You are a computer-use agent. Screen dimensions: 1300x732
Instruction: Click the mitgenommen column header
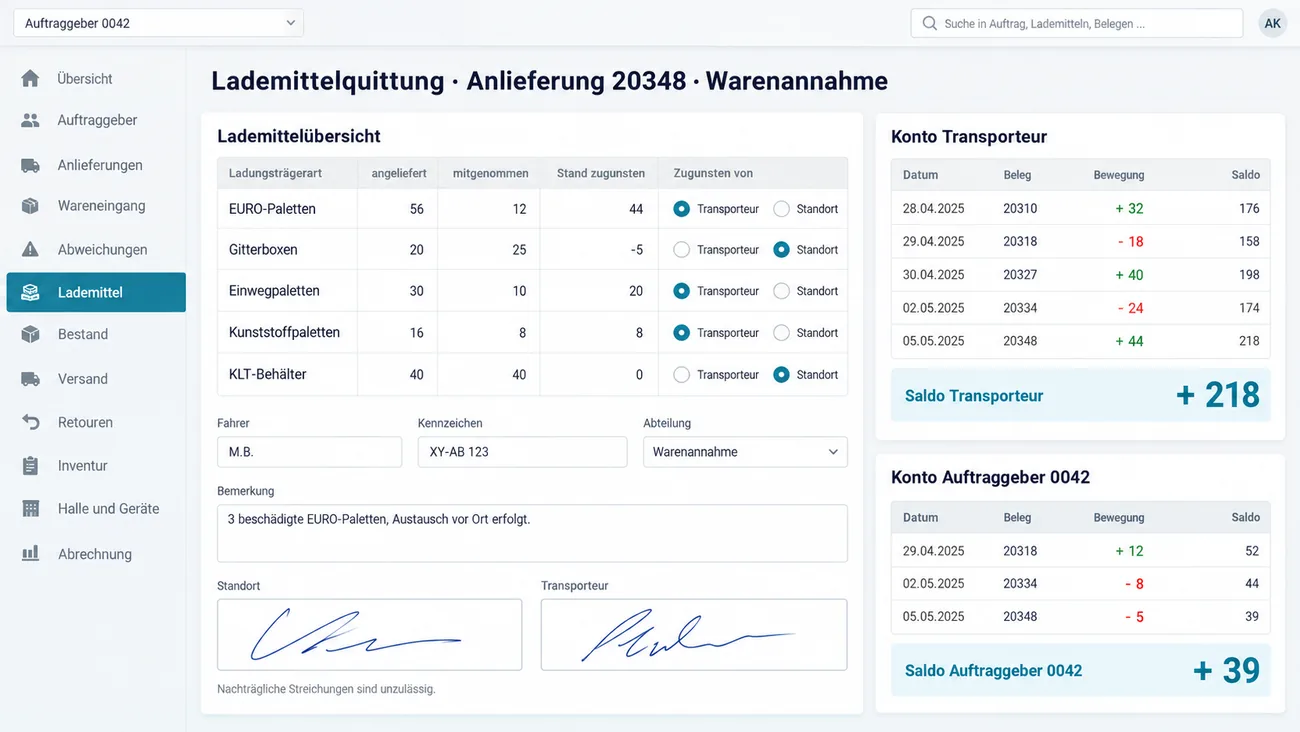pos(490,173)
